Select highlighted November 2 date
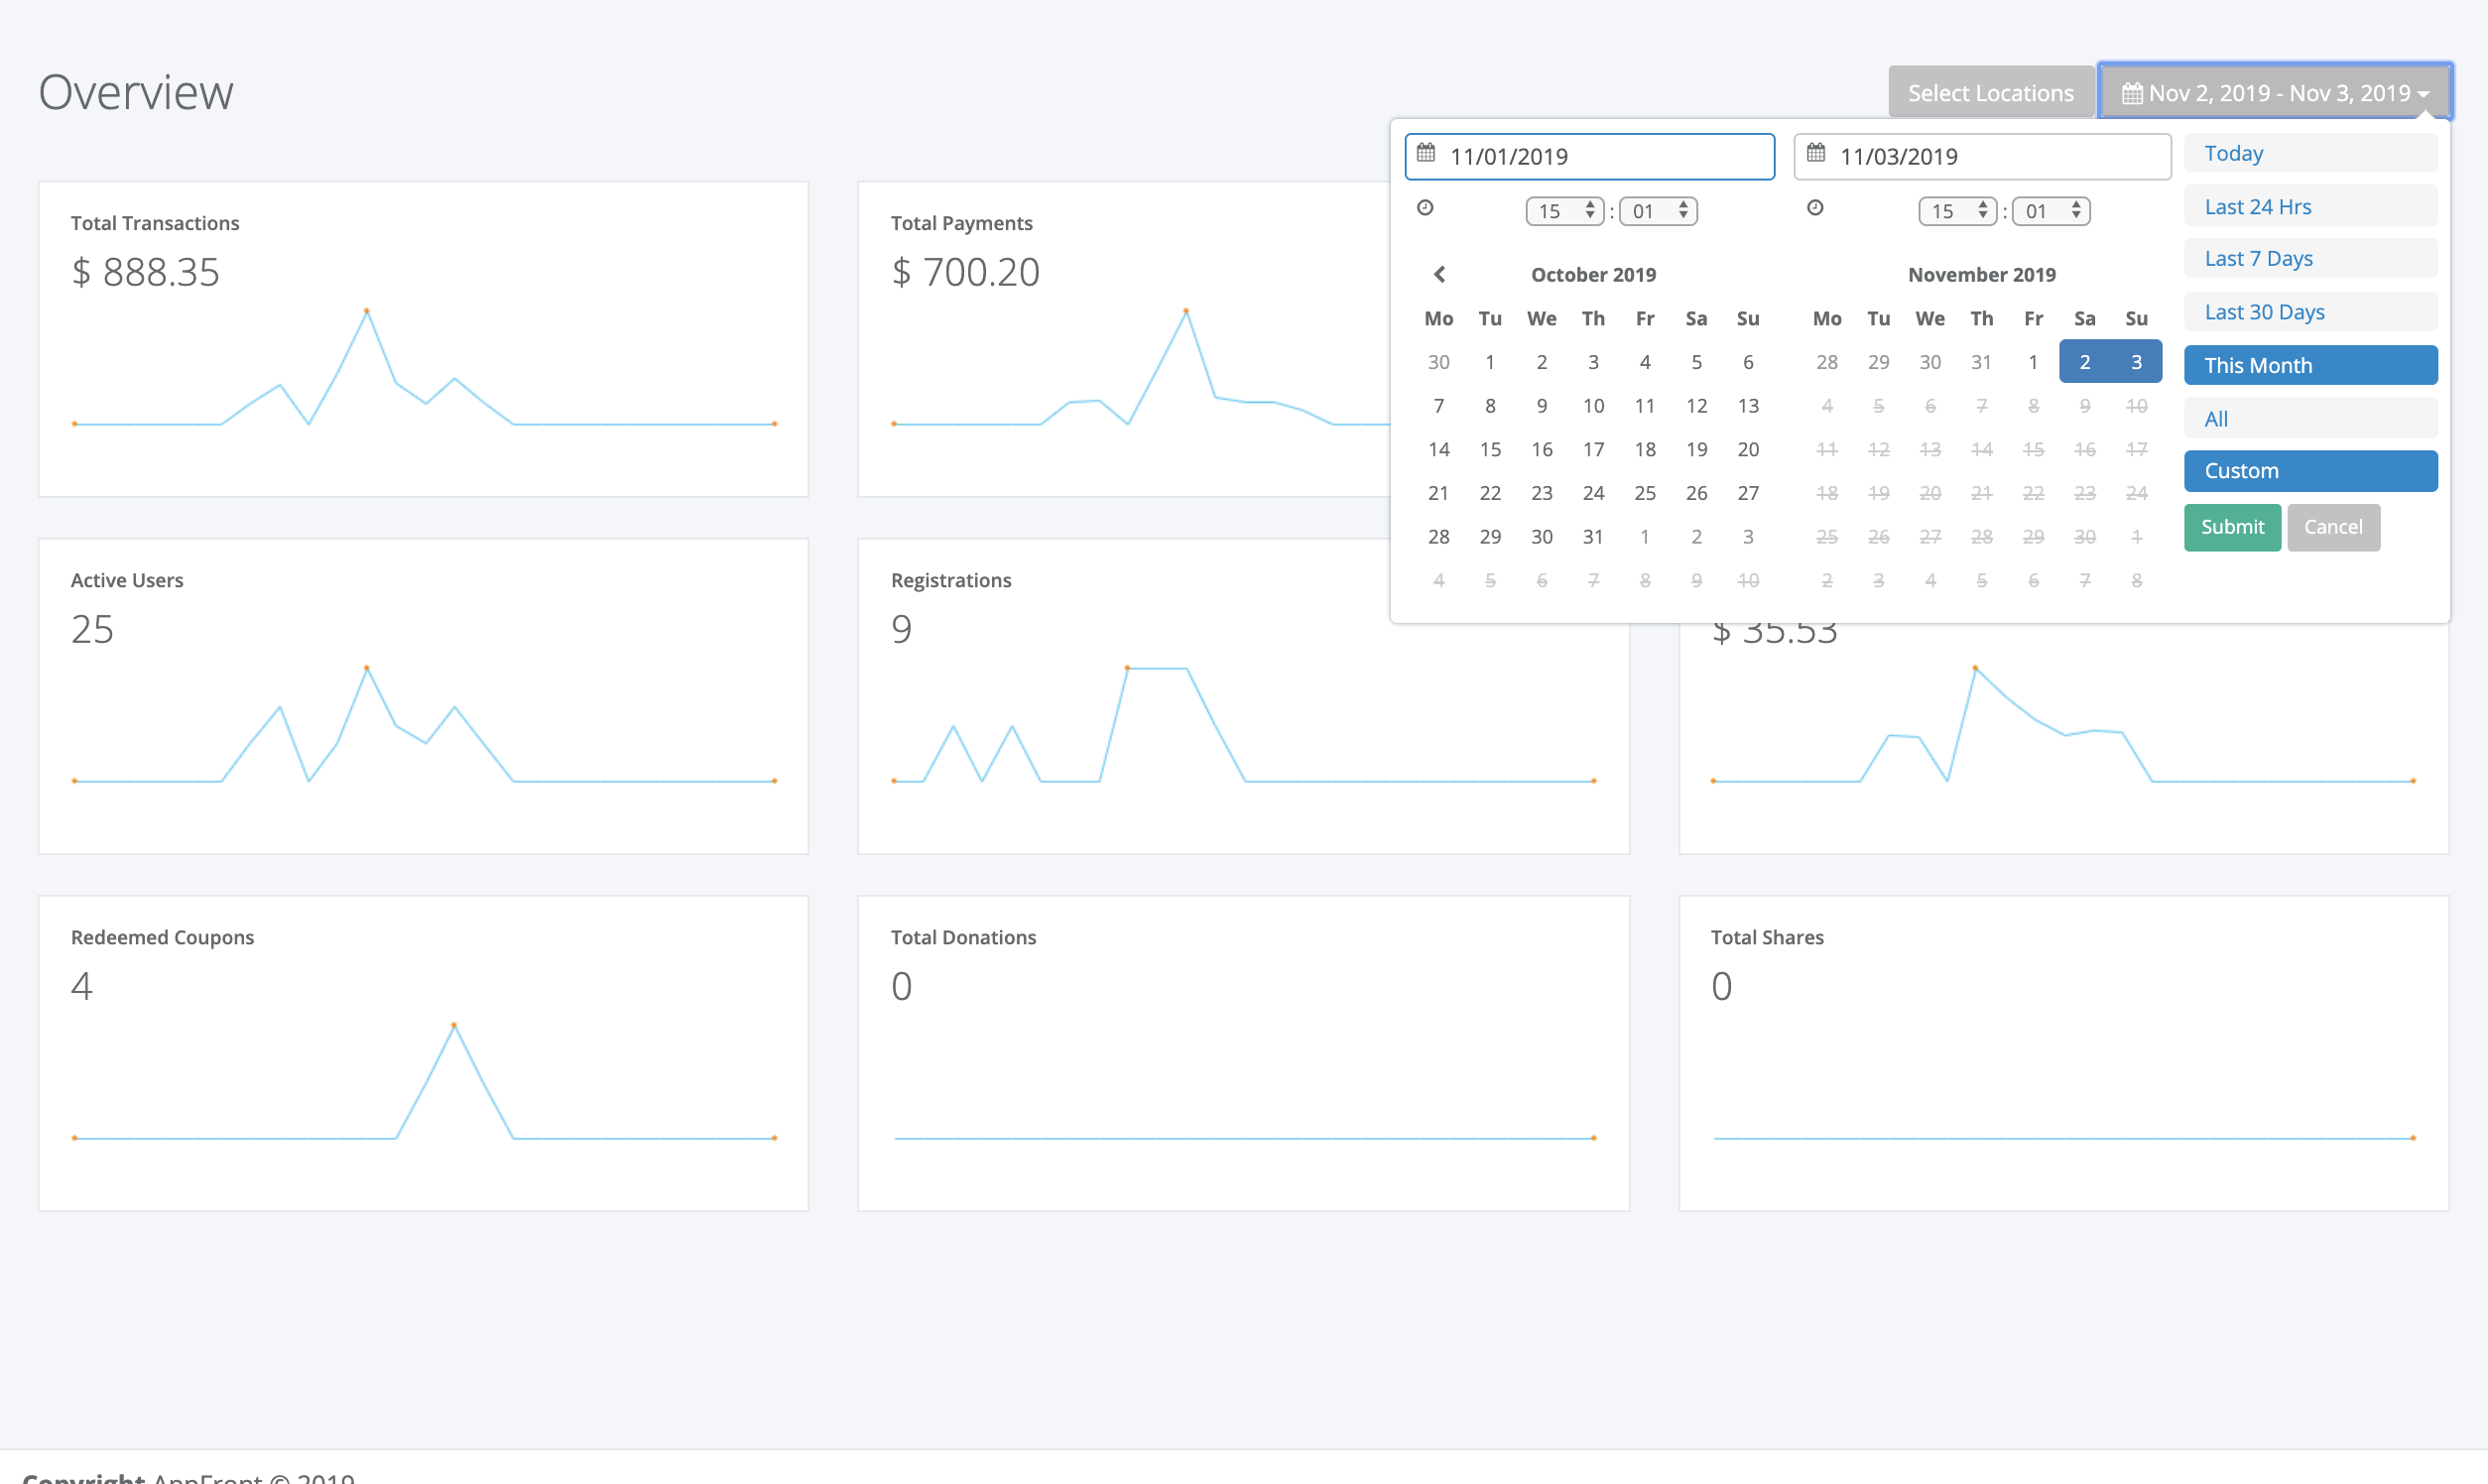This screenshot has width=2488, height=1484. pyautogui.click(x=2085, y=362)
